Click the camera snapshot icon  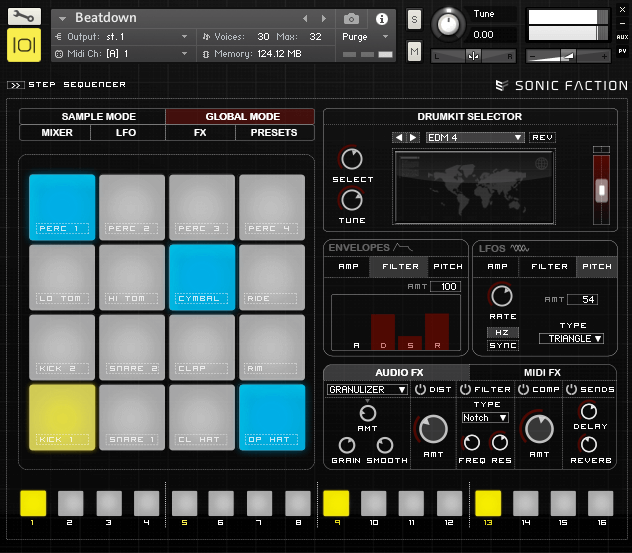(x=351, y=19)
